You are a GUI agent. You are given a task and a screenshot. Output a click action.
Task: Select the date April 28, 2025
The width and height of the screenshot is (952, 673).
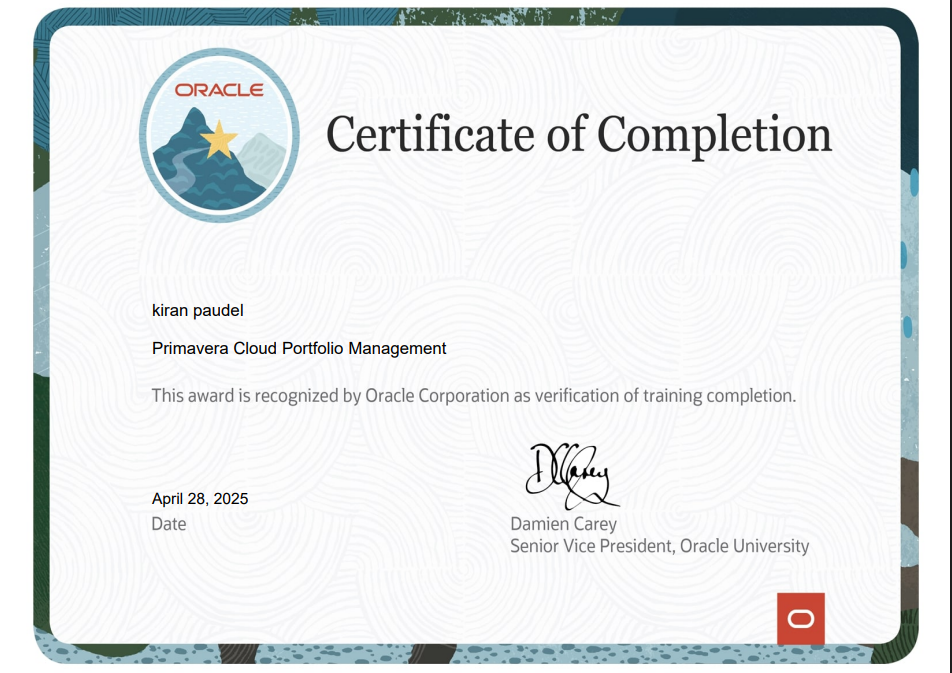pyautogui.click(x=200, y=498)
